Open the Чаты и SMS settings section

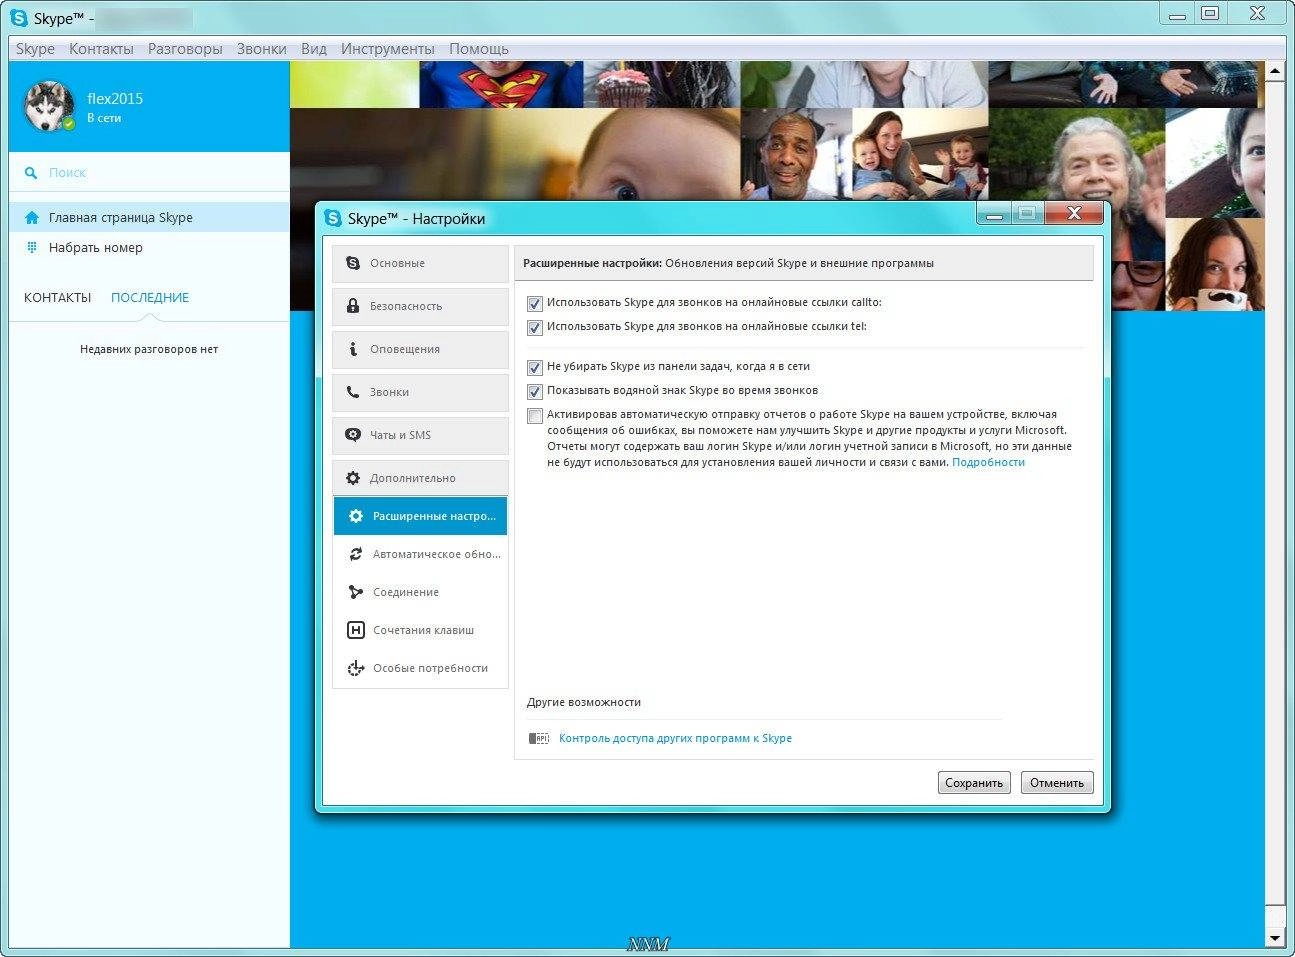[x=420, y=435]
